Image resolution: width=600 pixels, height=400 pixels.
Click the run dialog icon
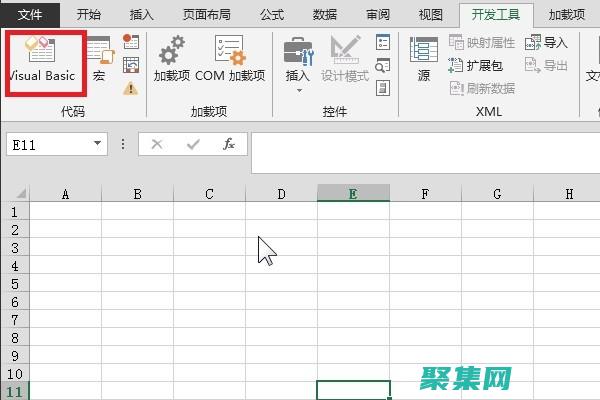coord(383,88)
